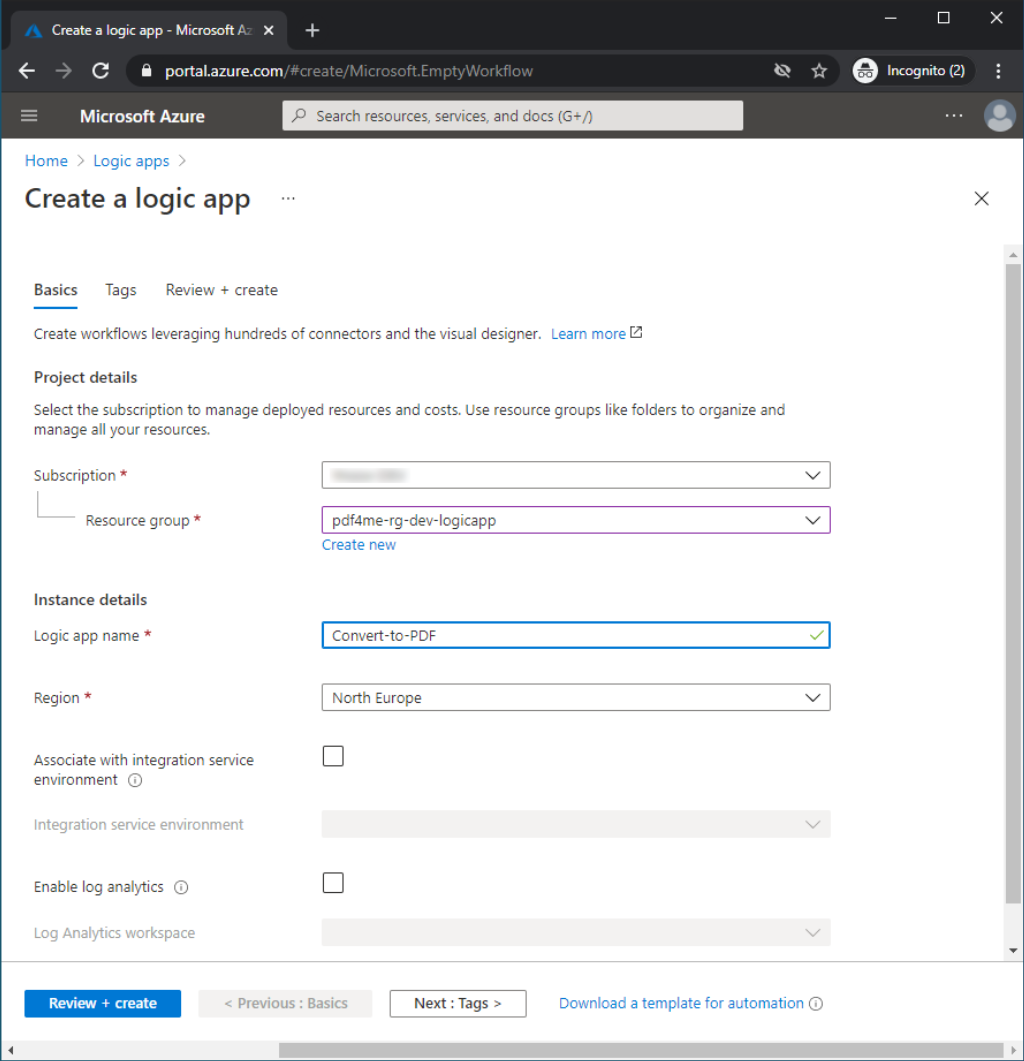
Task: Open the Azure portal hamburger menu
Action: click(29, 116)
